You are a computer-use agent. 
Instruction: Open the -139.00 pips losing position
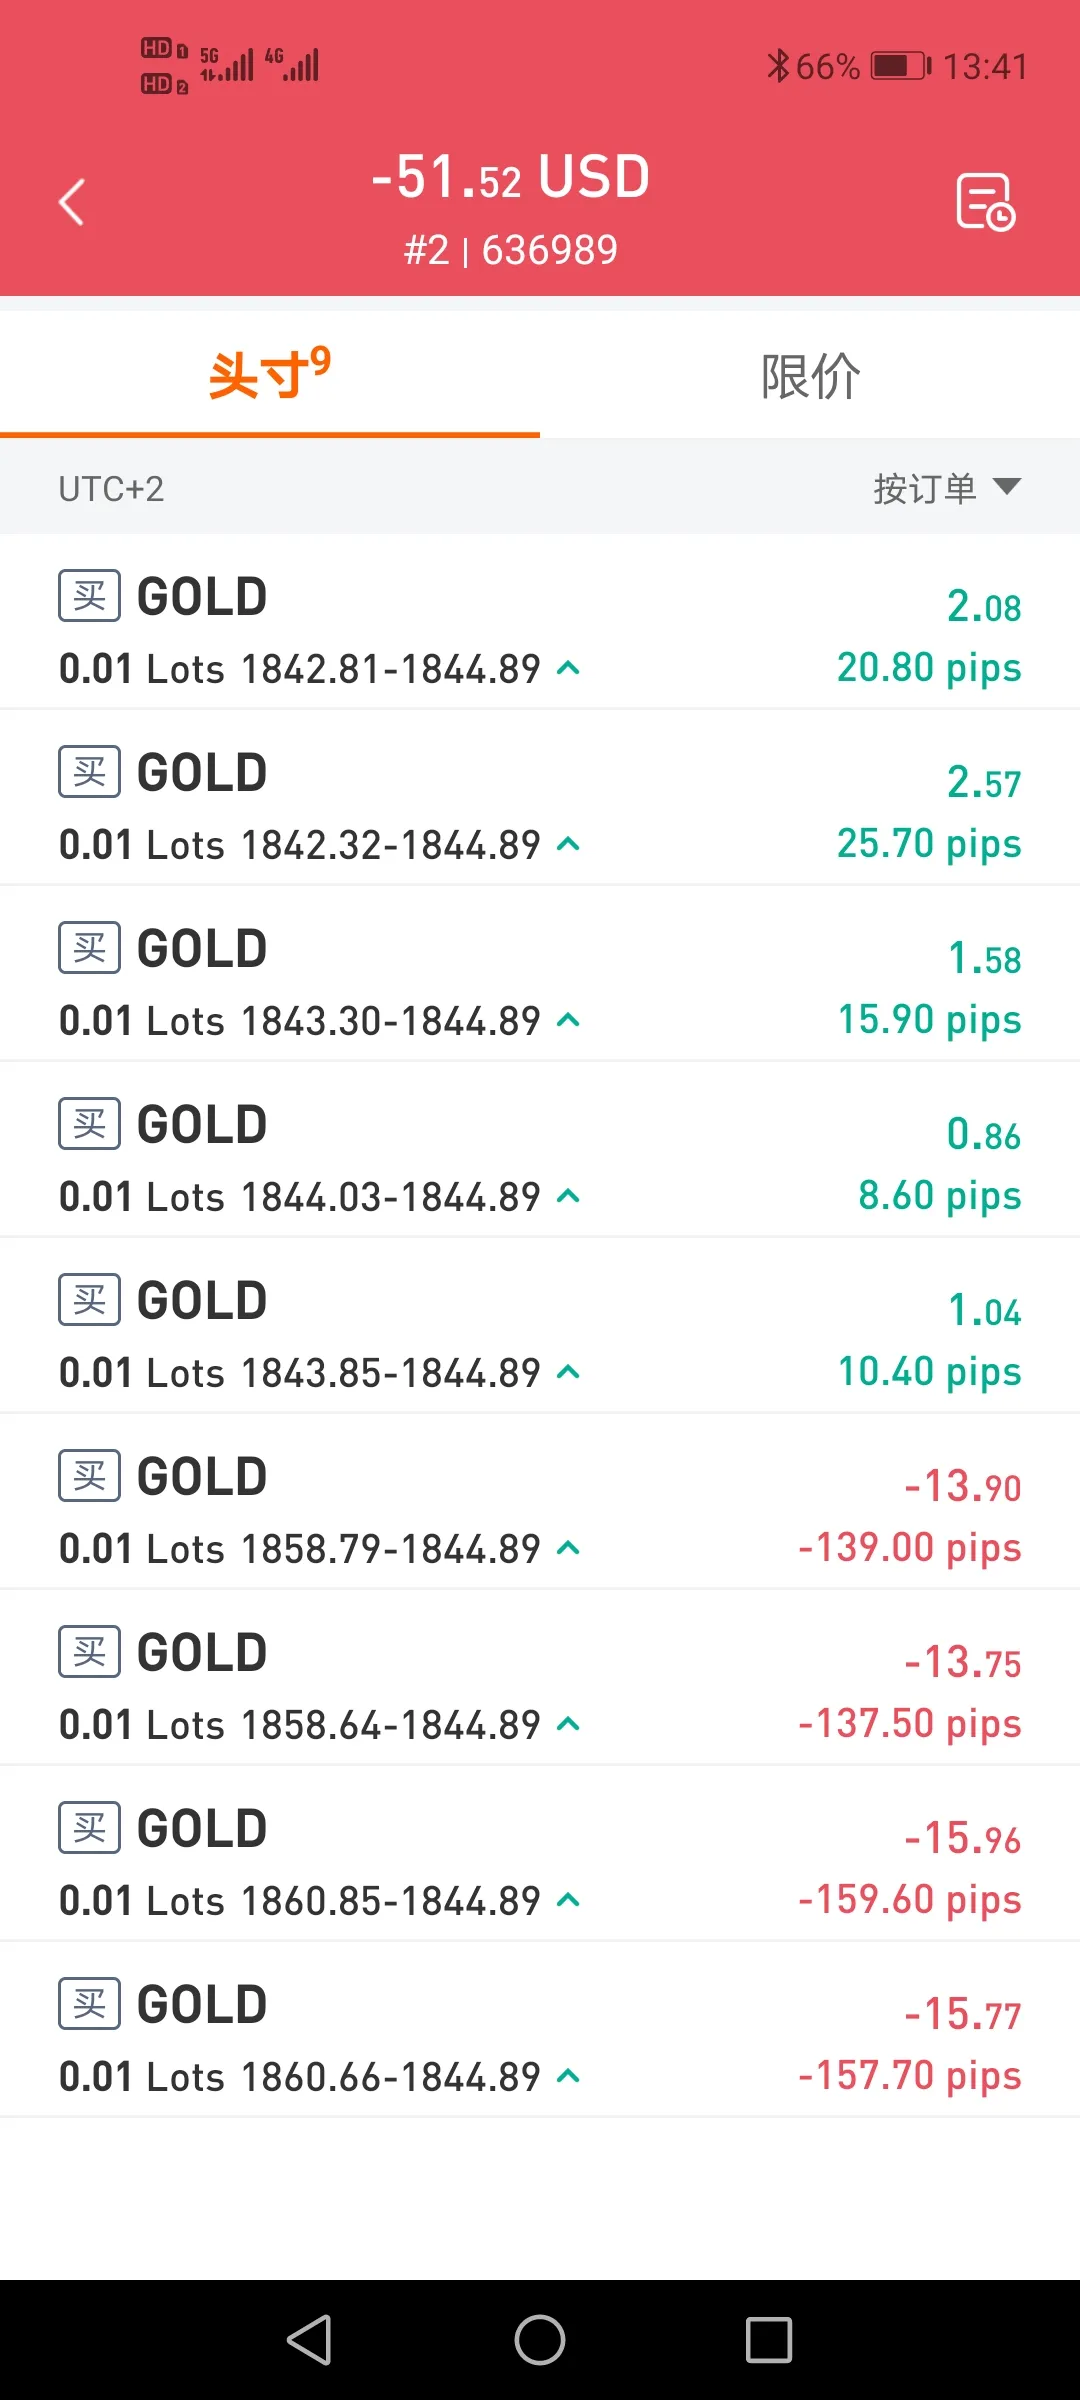point(540,1502)
